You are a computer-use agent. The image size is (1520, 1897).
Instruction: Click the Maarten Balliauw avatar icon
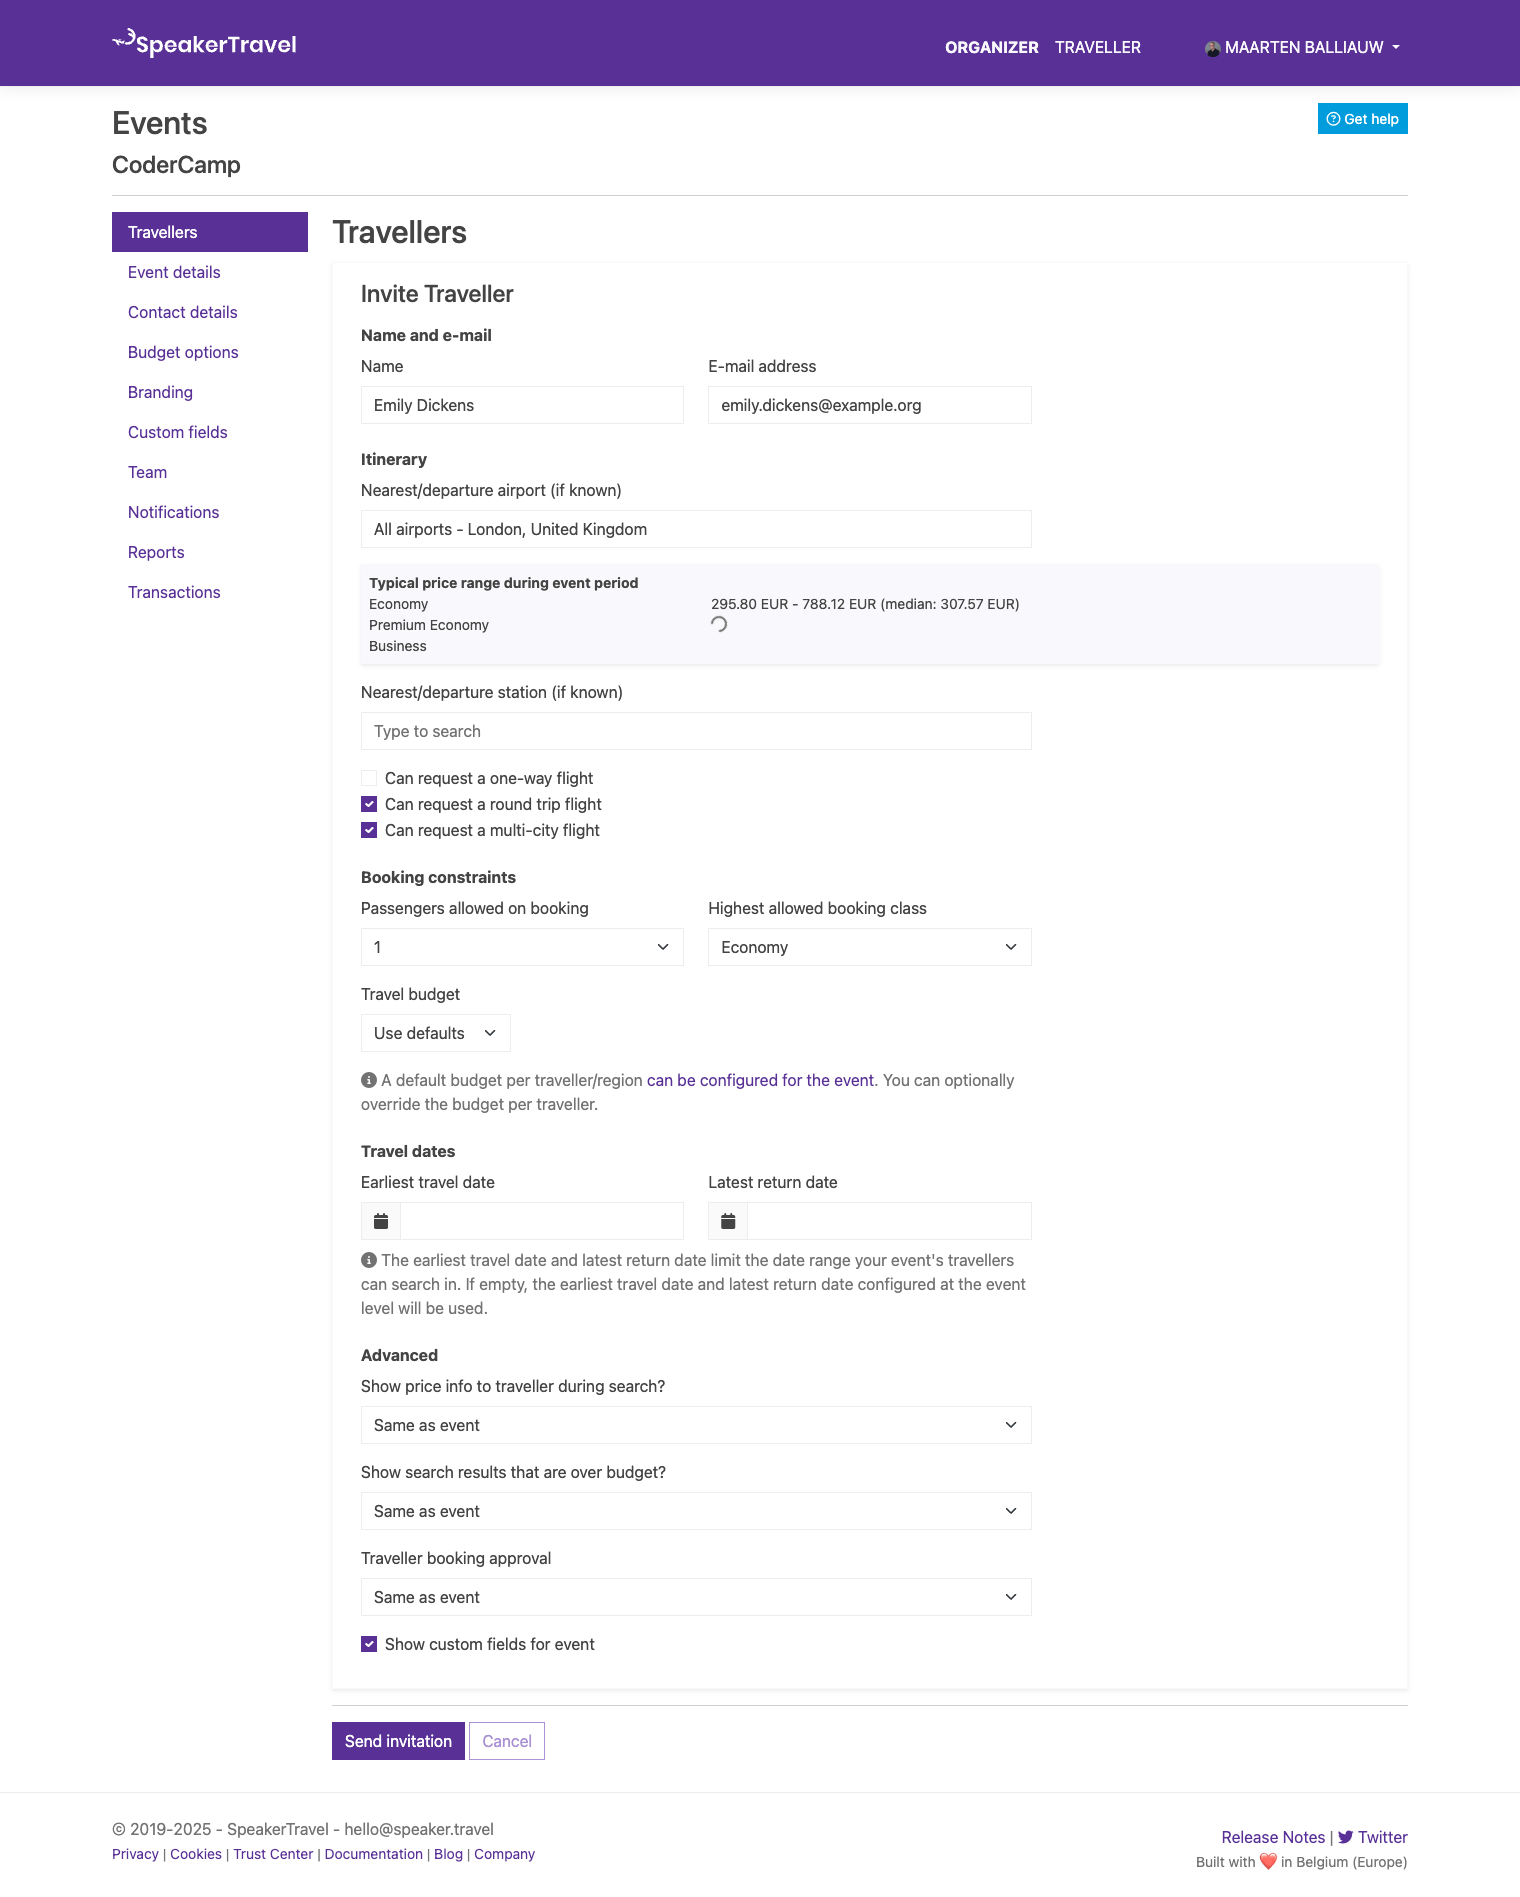pos(1212,48)
